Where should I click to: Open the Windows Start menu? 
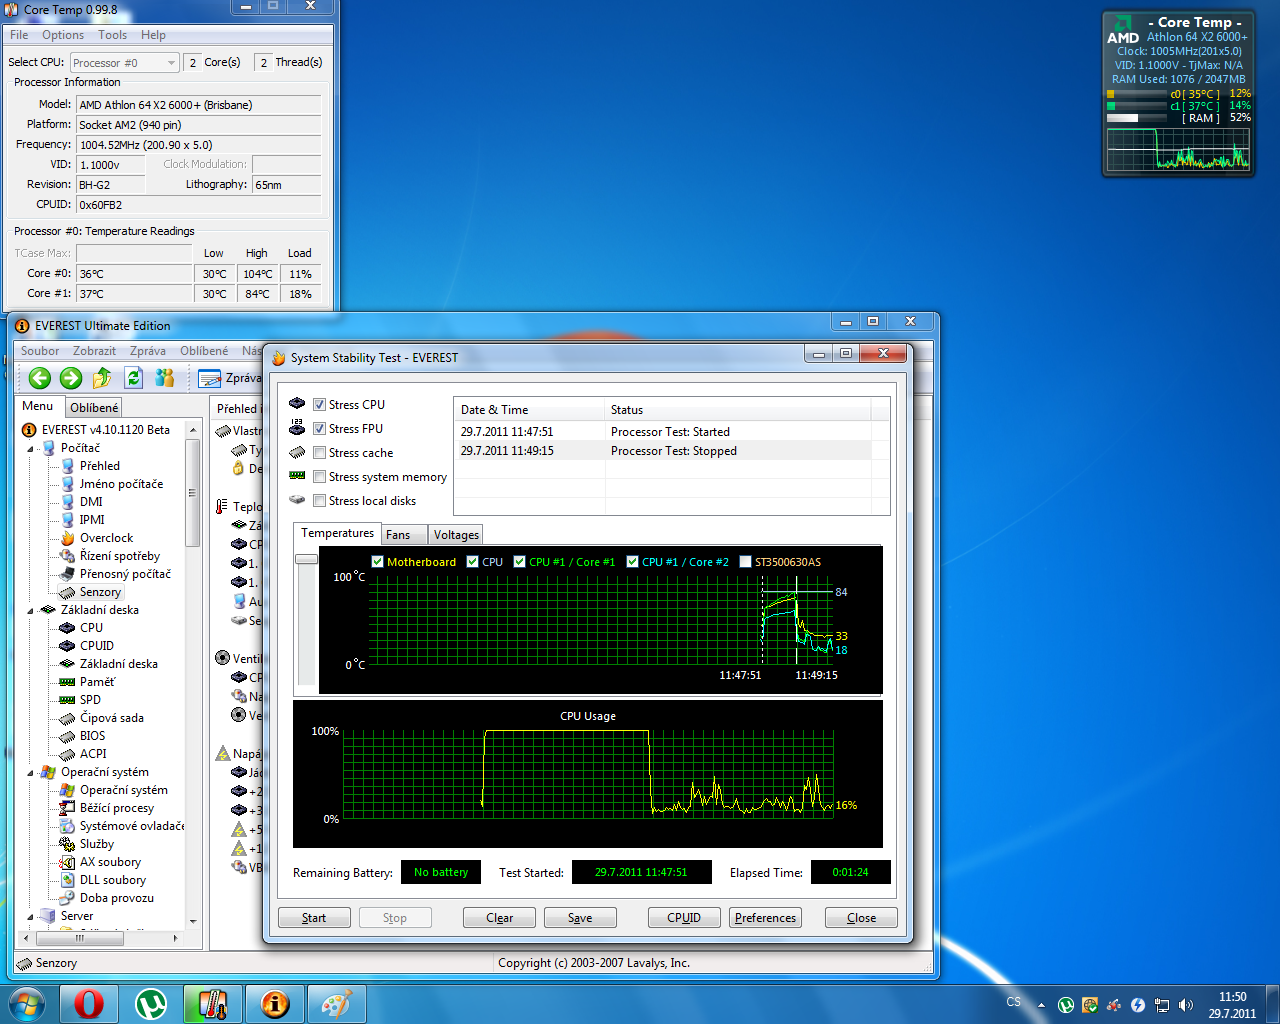26,1004
